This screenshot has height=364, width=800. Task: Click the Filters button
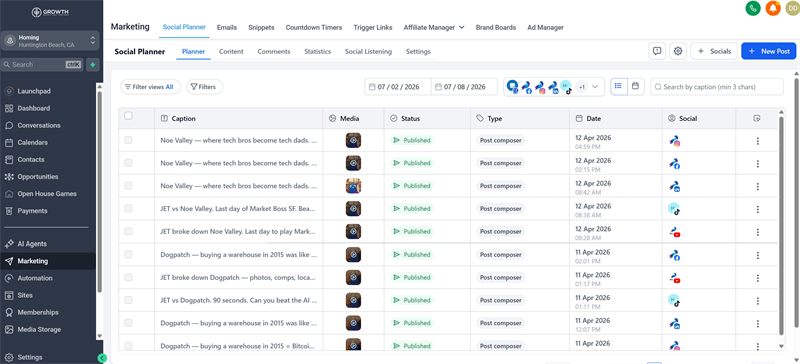tap(204, 87)
